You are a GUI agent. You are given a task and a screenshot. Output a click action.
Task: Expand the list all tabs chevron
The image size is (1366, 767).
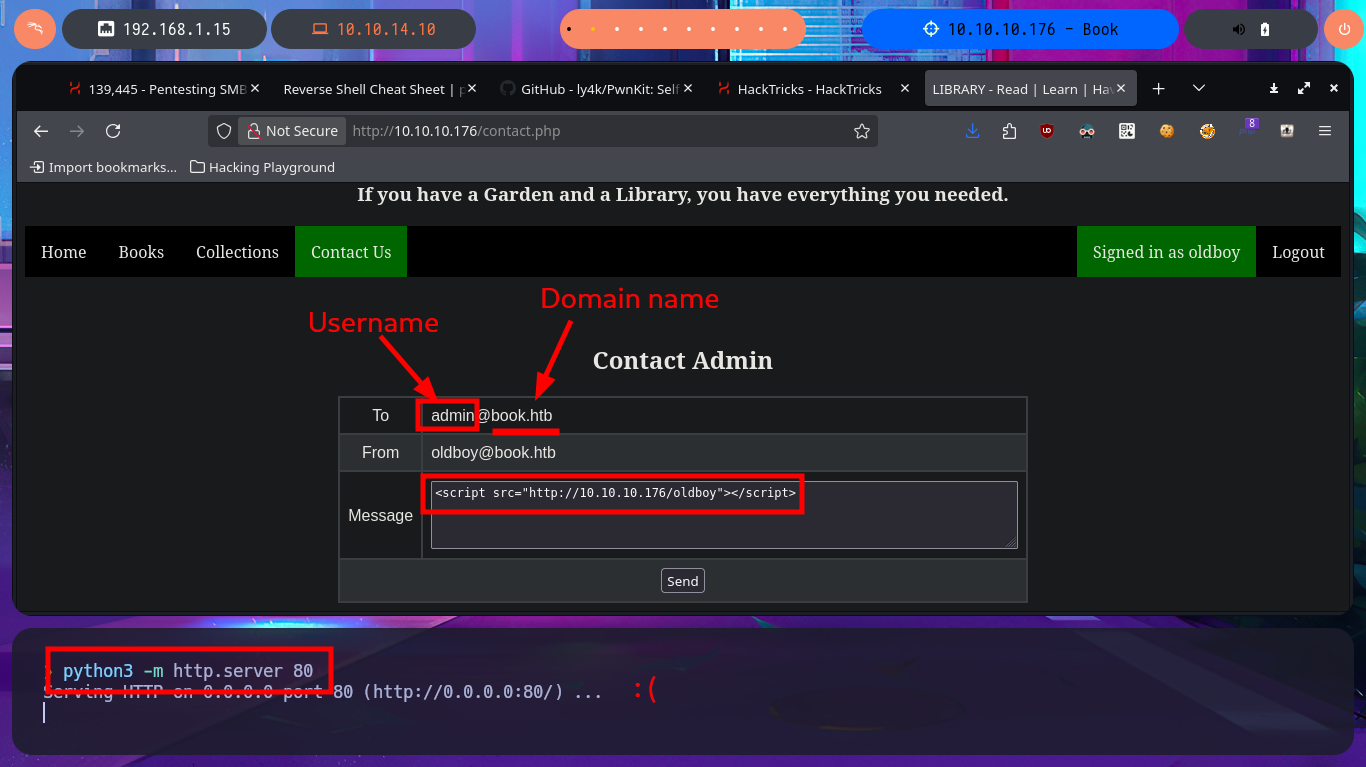(1199, 89)
